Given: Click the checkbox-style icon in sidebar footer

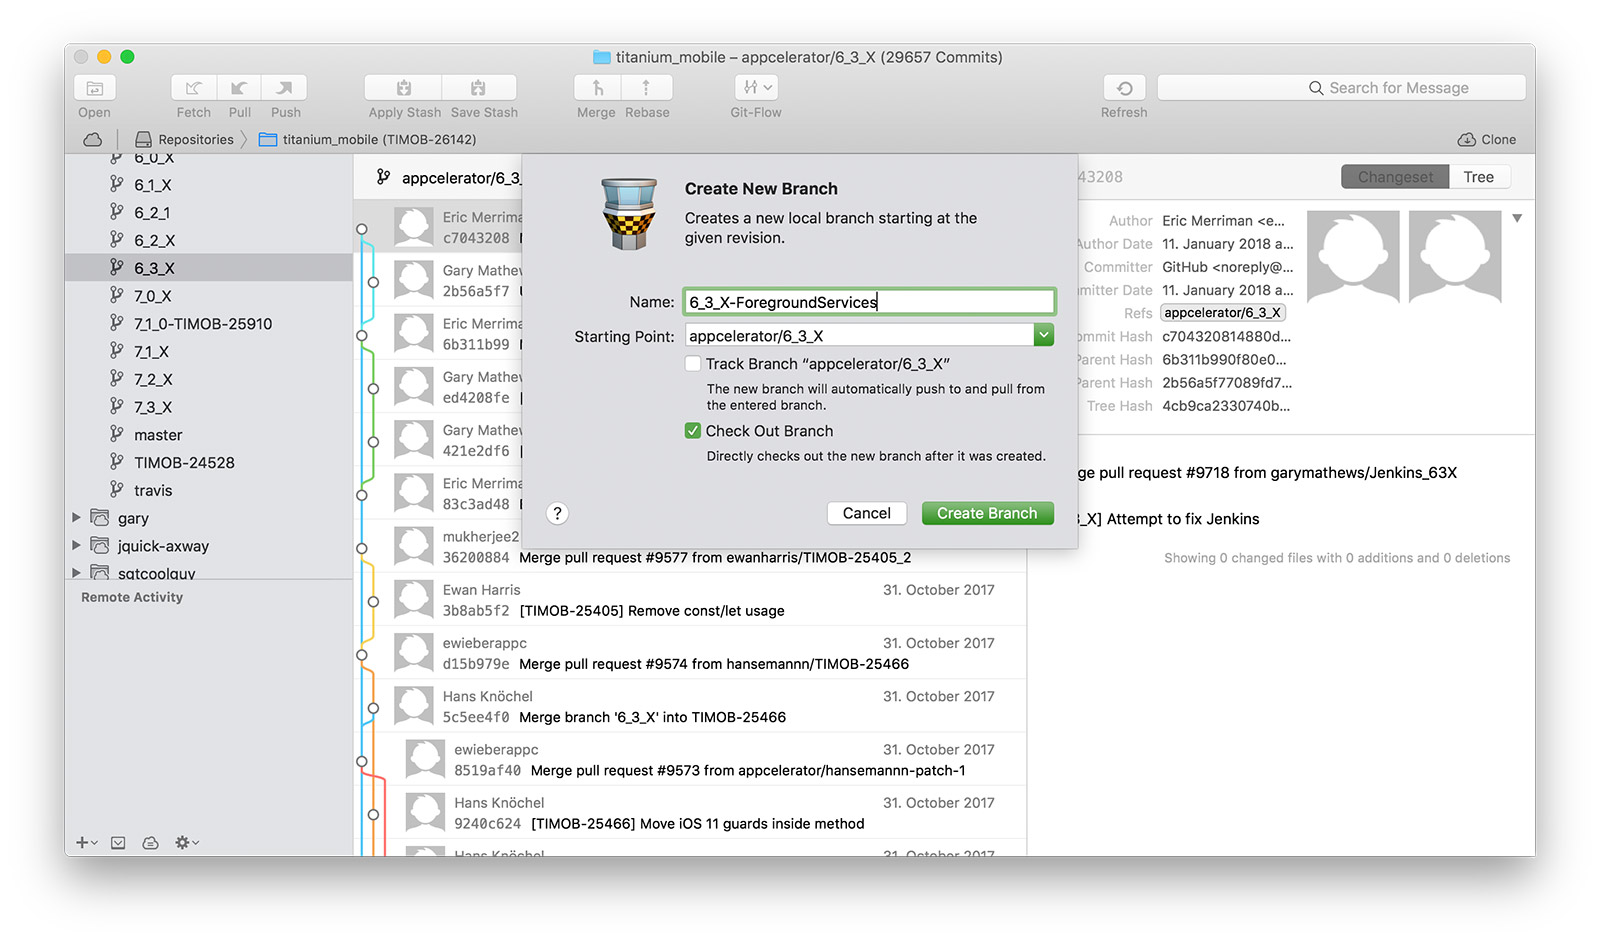Looking at the screenshot, I should point(118,843).
